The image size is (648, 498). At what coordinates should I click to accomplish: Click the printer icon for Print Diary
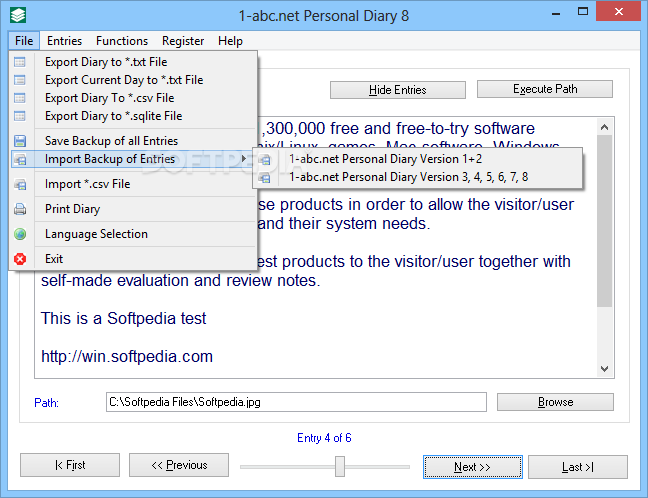pyautogui.click(x=20, y=209)
